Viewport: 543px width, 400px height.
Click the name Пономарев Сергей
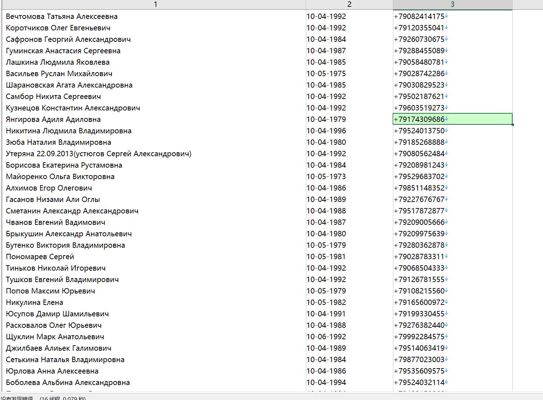pos(40,256)
